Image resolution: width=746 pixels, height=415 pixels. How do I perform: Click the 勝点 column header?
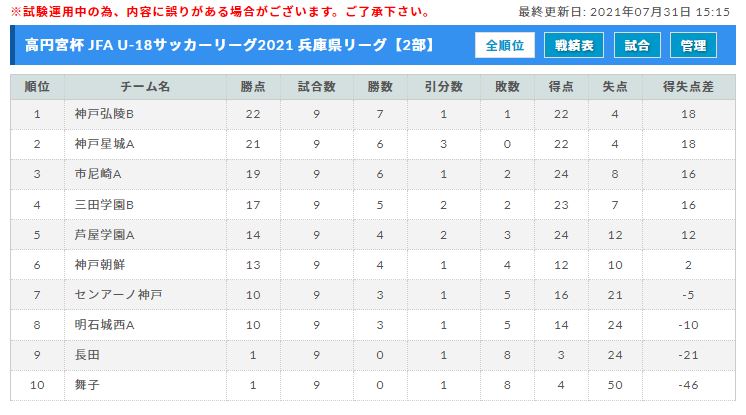pyautogui.click(x=253, y=87)
